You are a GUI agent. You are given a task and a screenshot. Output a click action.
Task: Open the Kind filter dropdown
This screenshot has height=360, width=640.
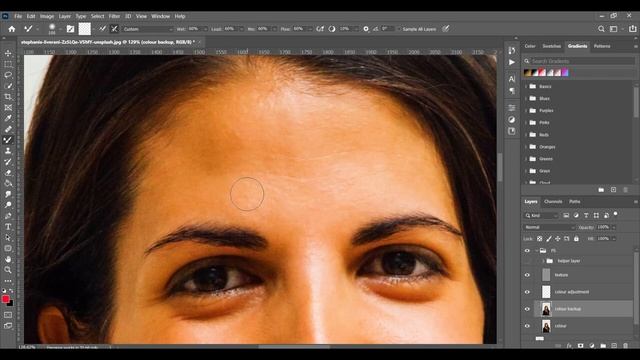point(541,216)
